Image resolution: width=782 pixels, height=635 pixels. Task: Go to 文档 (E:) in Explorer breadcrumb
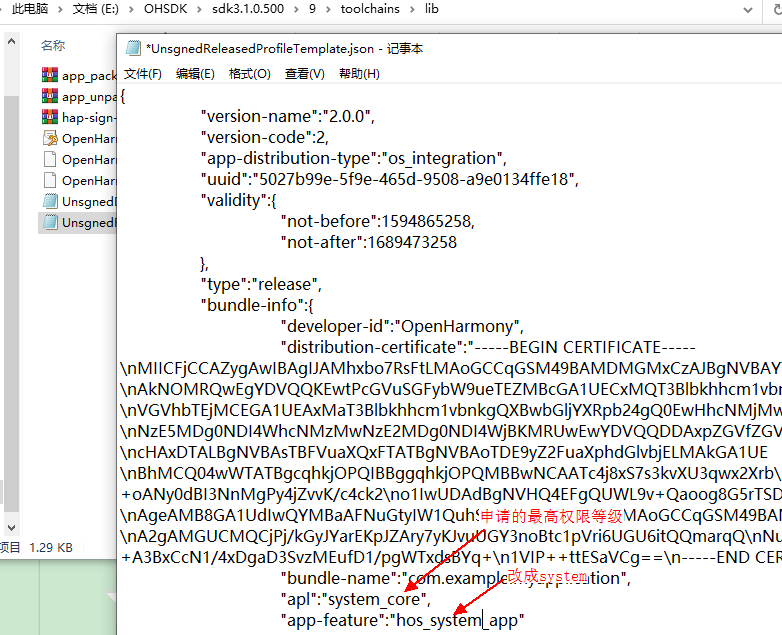(96, 9)
